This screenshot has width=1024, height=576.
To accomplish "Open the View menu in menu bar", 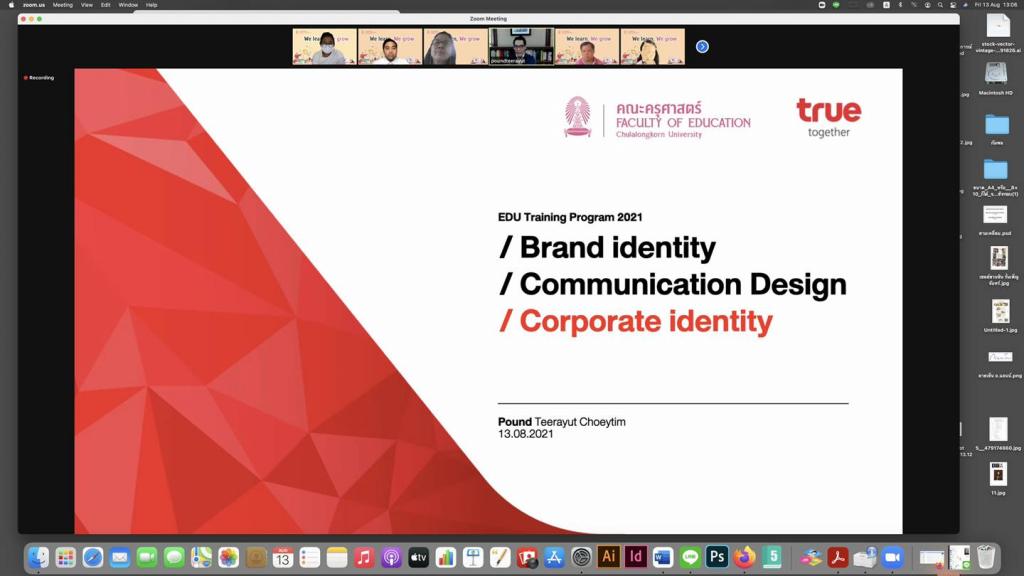I will (86, 5).
